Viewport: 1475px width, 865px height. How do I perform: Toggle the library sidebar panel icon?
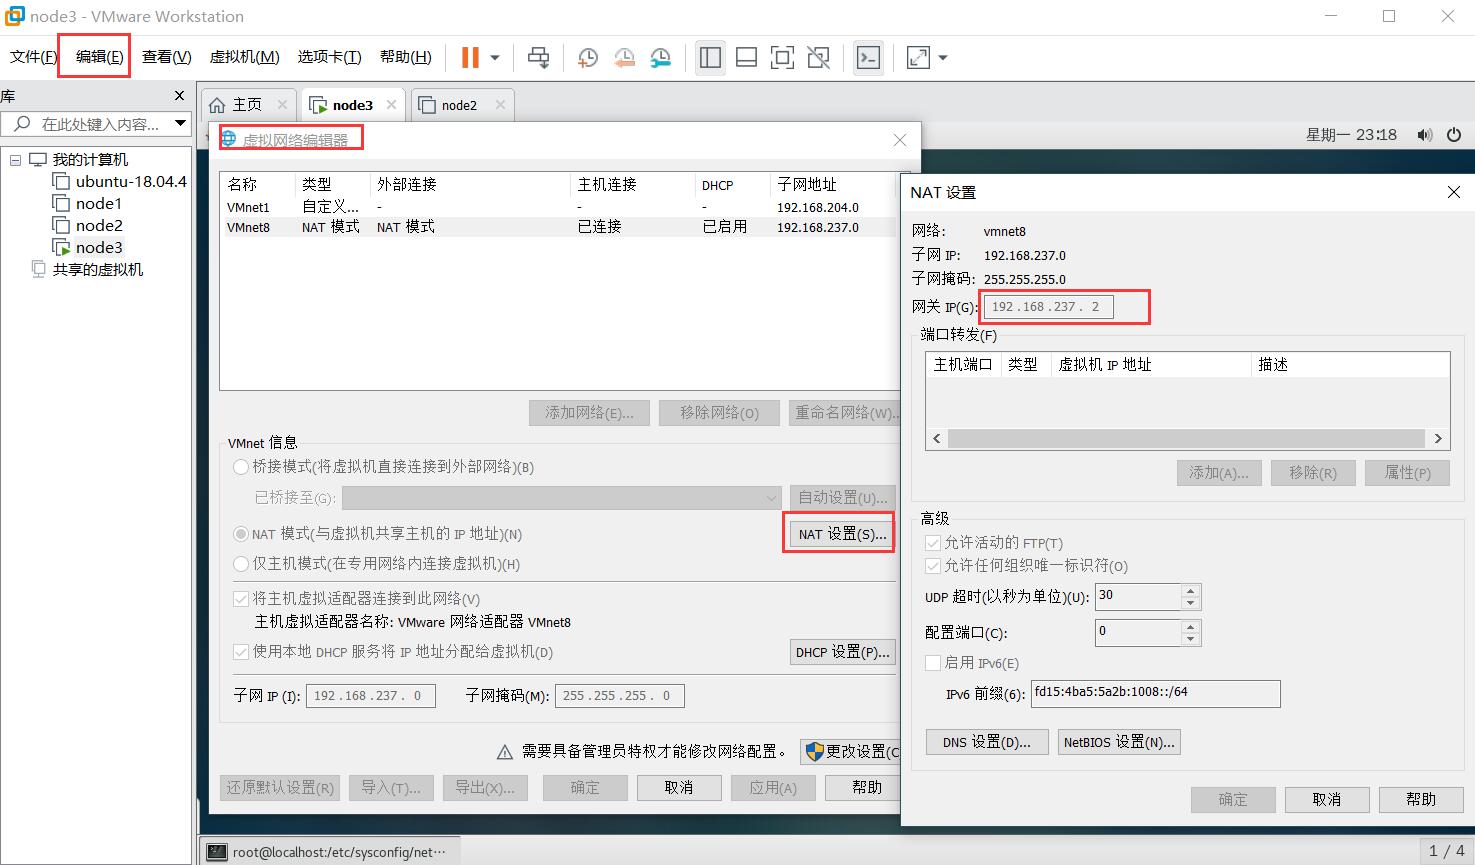(x=710, y=57)
